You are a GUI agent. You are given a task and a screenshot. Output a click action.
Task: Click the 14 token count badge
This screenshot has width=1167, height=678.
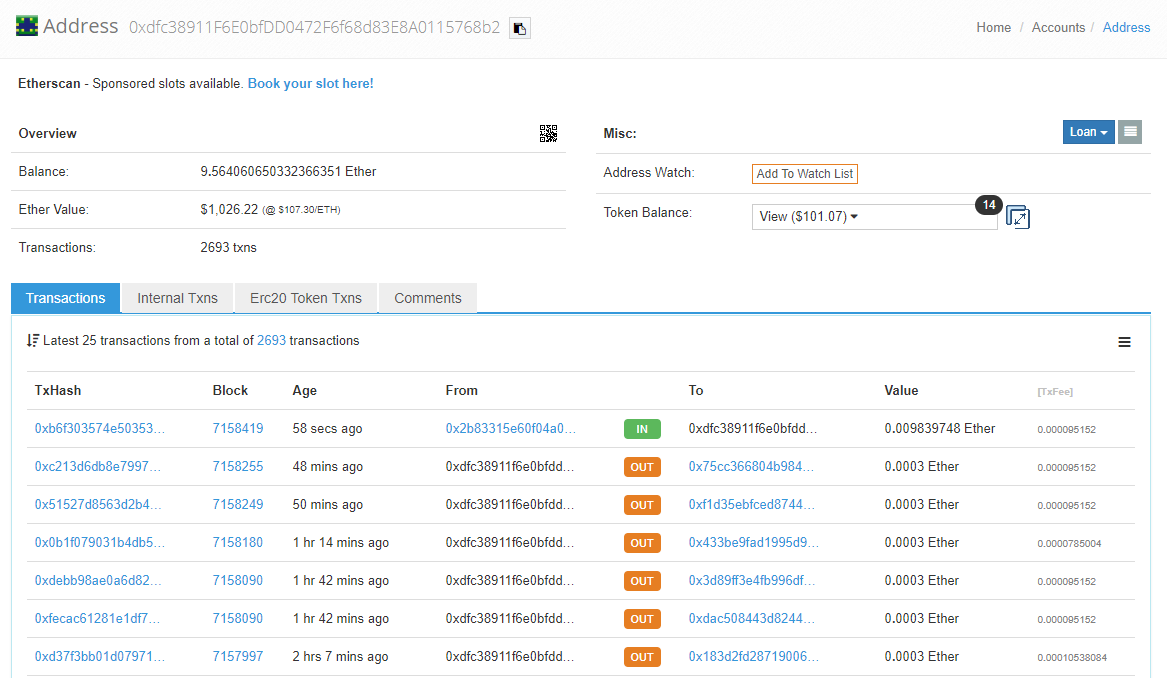[x=988, y=205]
